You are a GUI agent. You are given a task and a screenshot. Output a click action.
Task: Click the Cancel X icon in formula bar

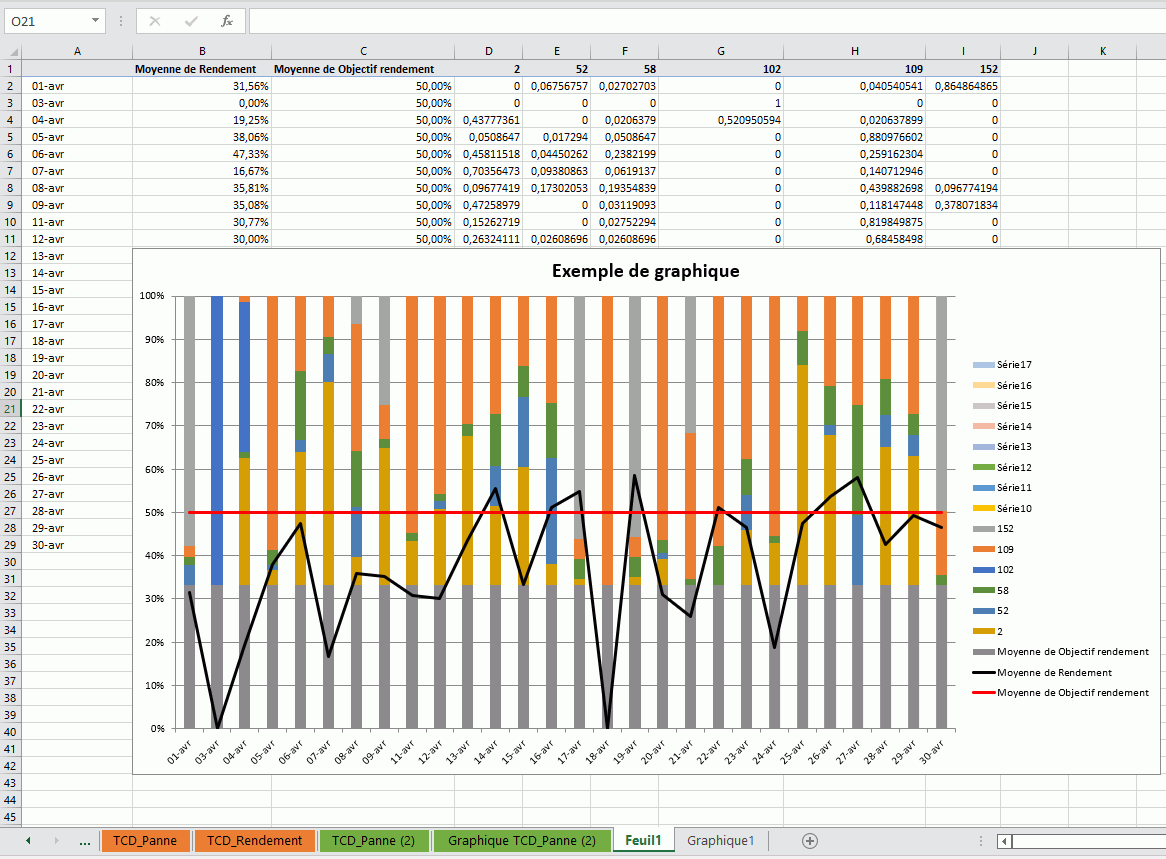pyautogui.click(x=155, y=21)
